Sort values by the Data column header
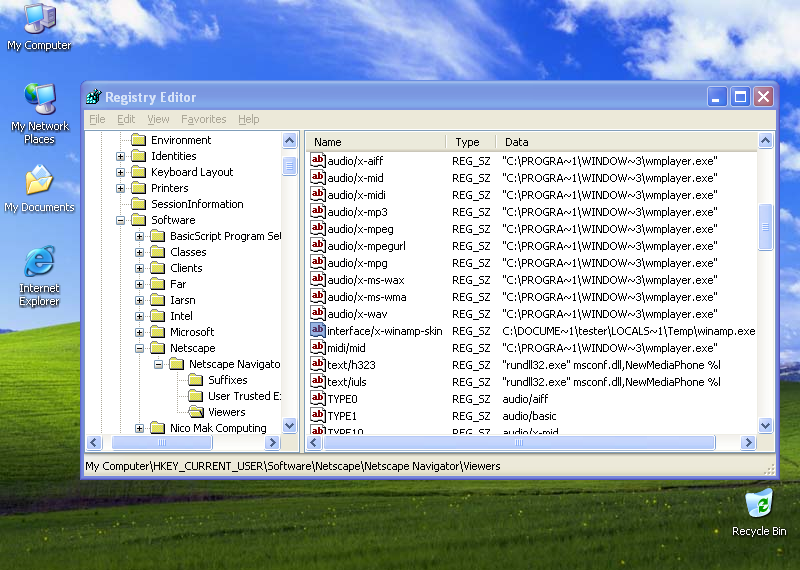Screen dimensions: 800x570 click(x=627, y=142)
